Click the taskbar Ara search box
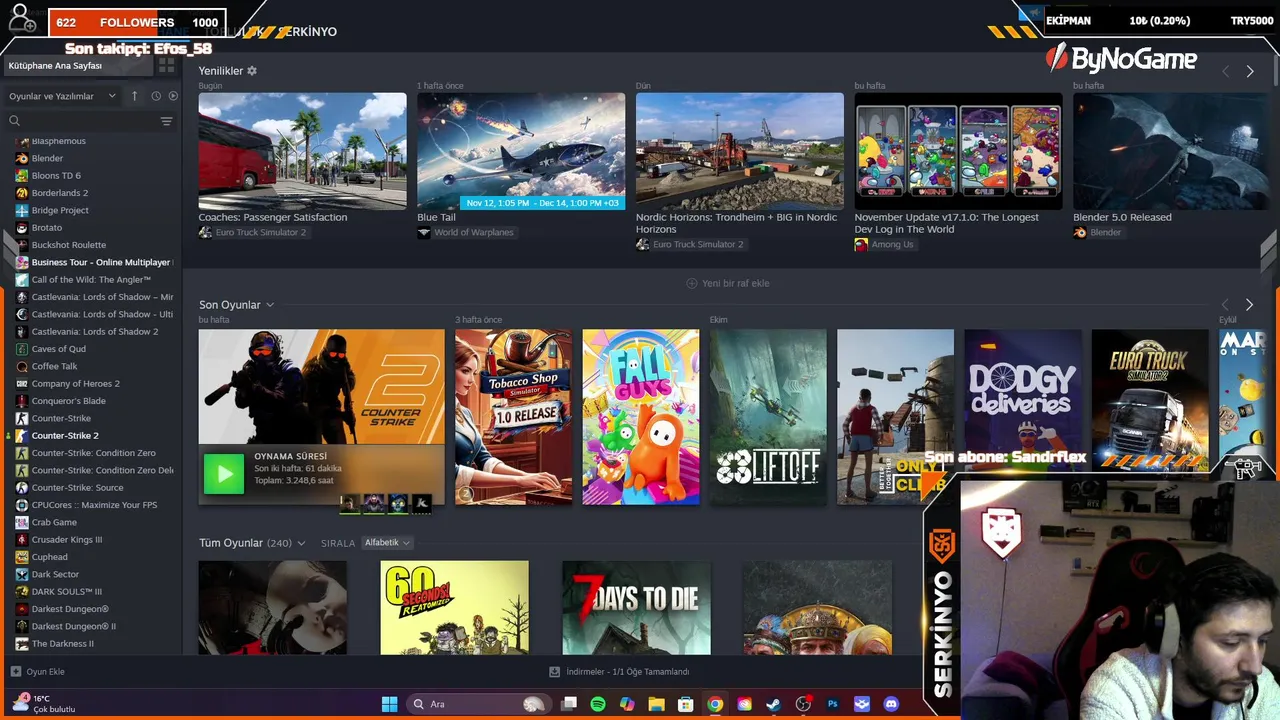Screen dimensions: 1280x720 pos(479,704)
